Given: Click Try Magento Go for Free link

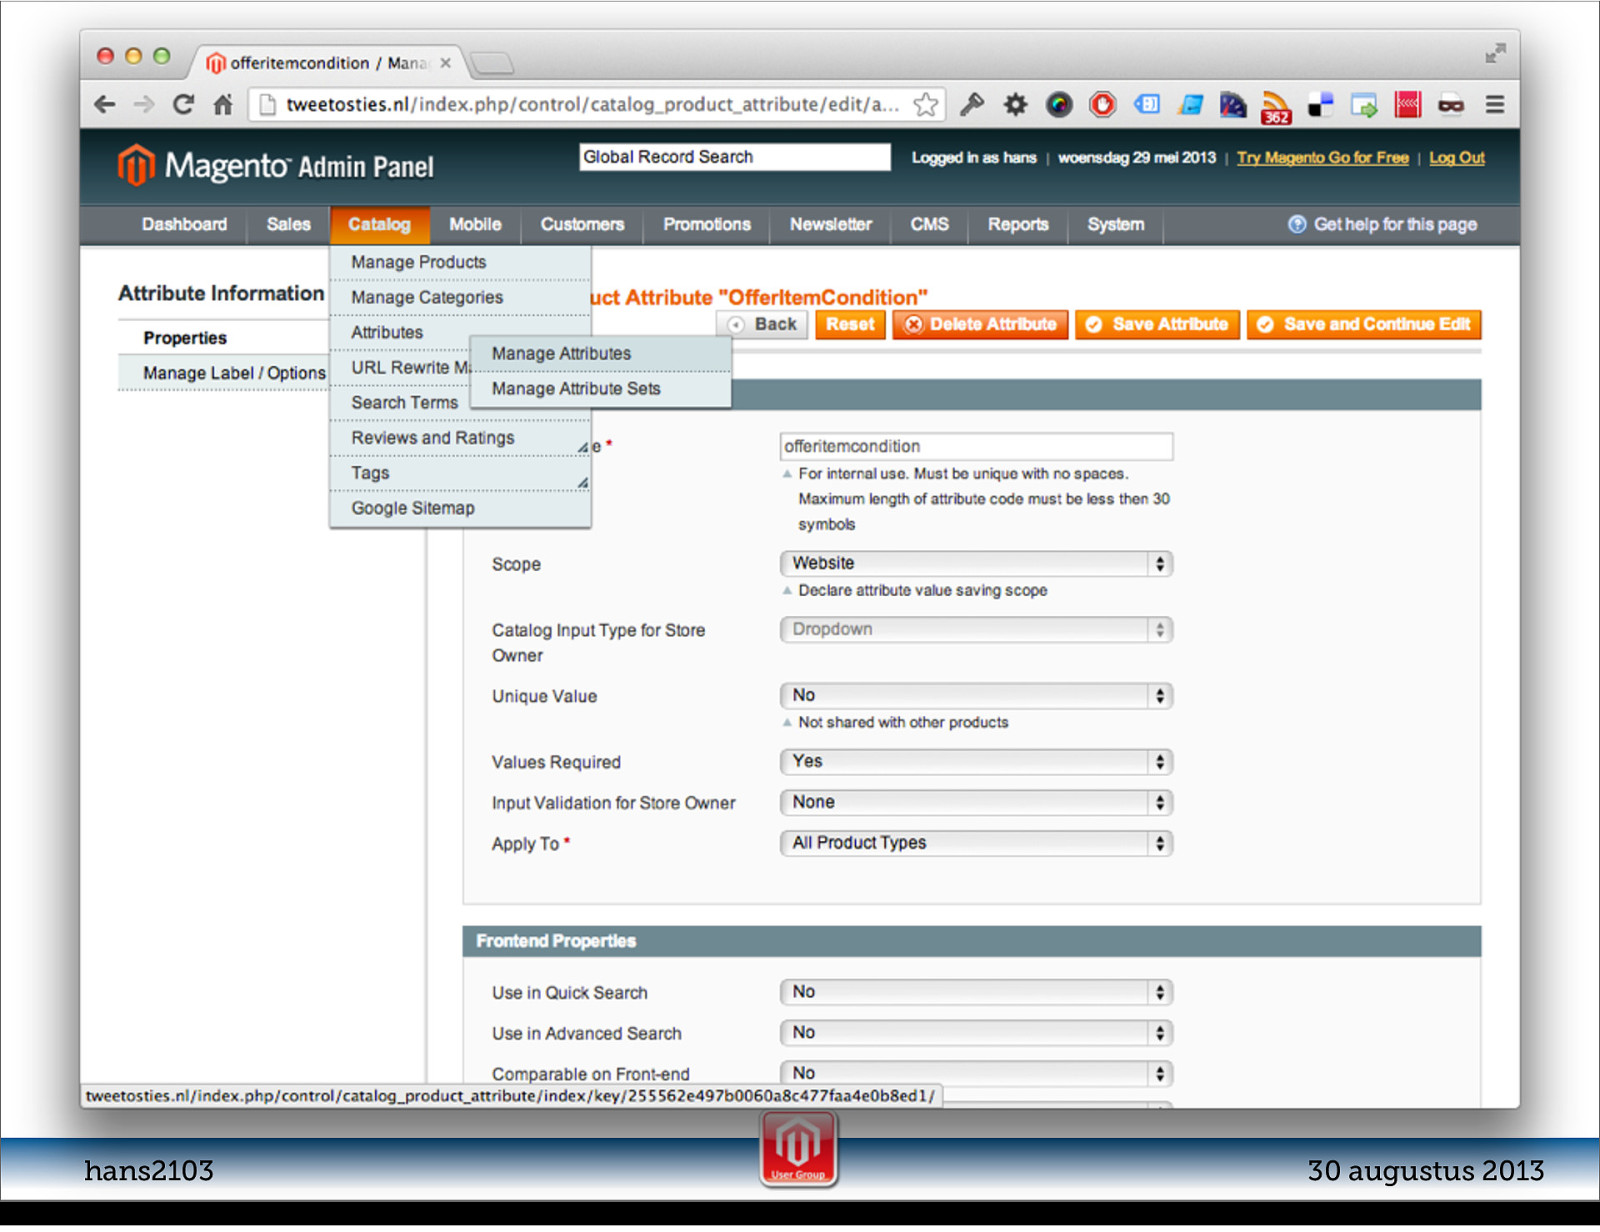Looking at the screenshot, I should coord(1322,158).
